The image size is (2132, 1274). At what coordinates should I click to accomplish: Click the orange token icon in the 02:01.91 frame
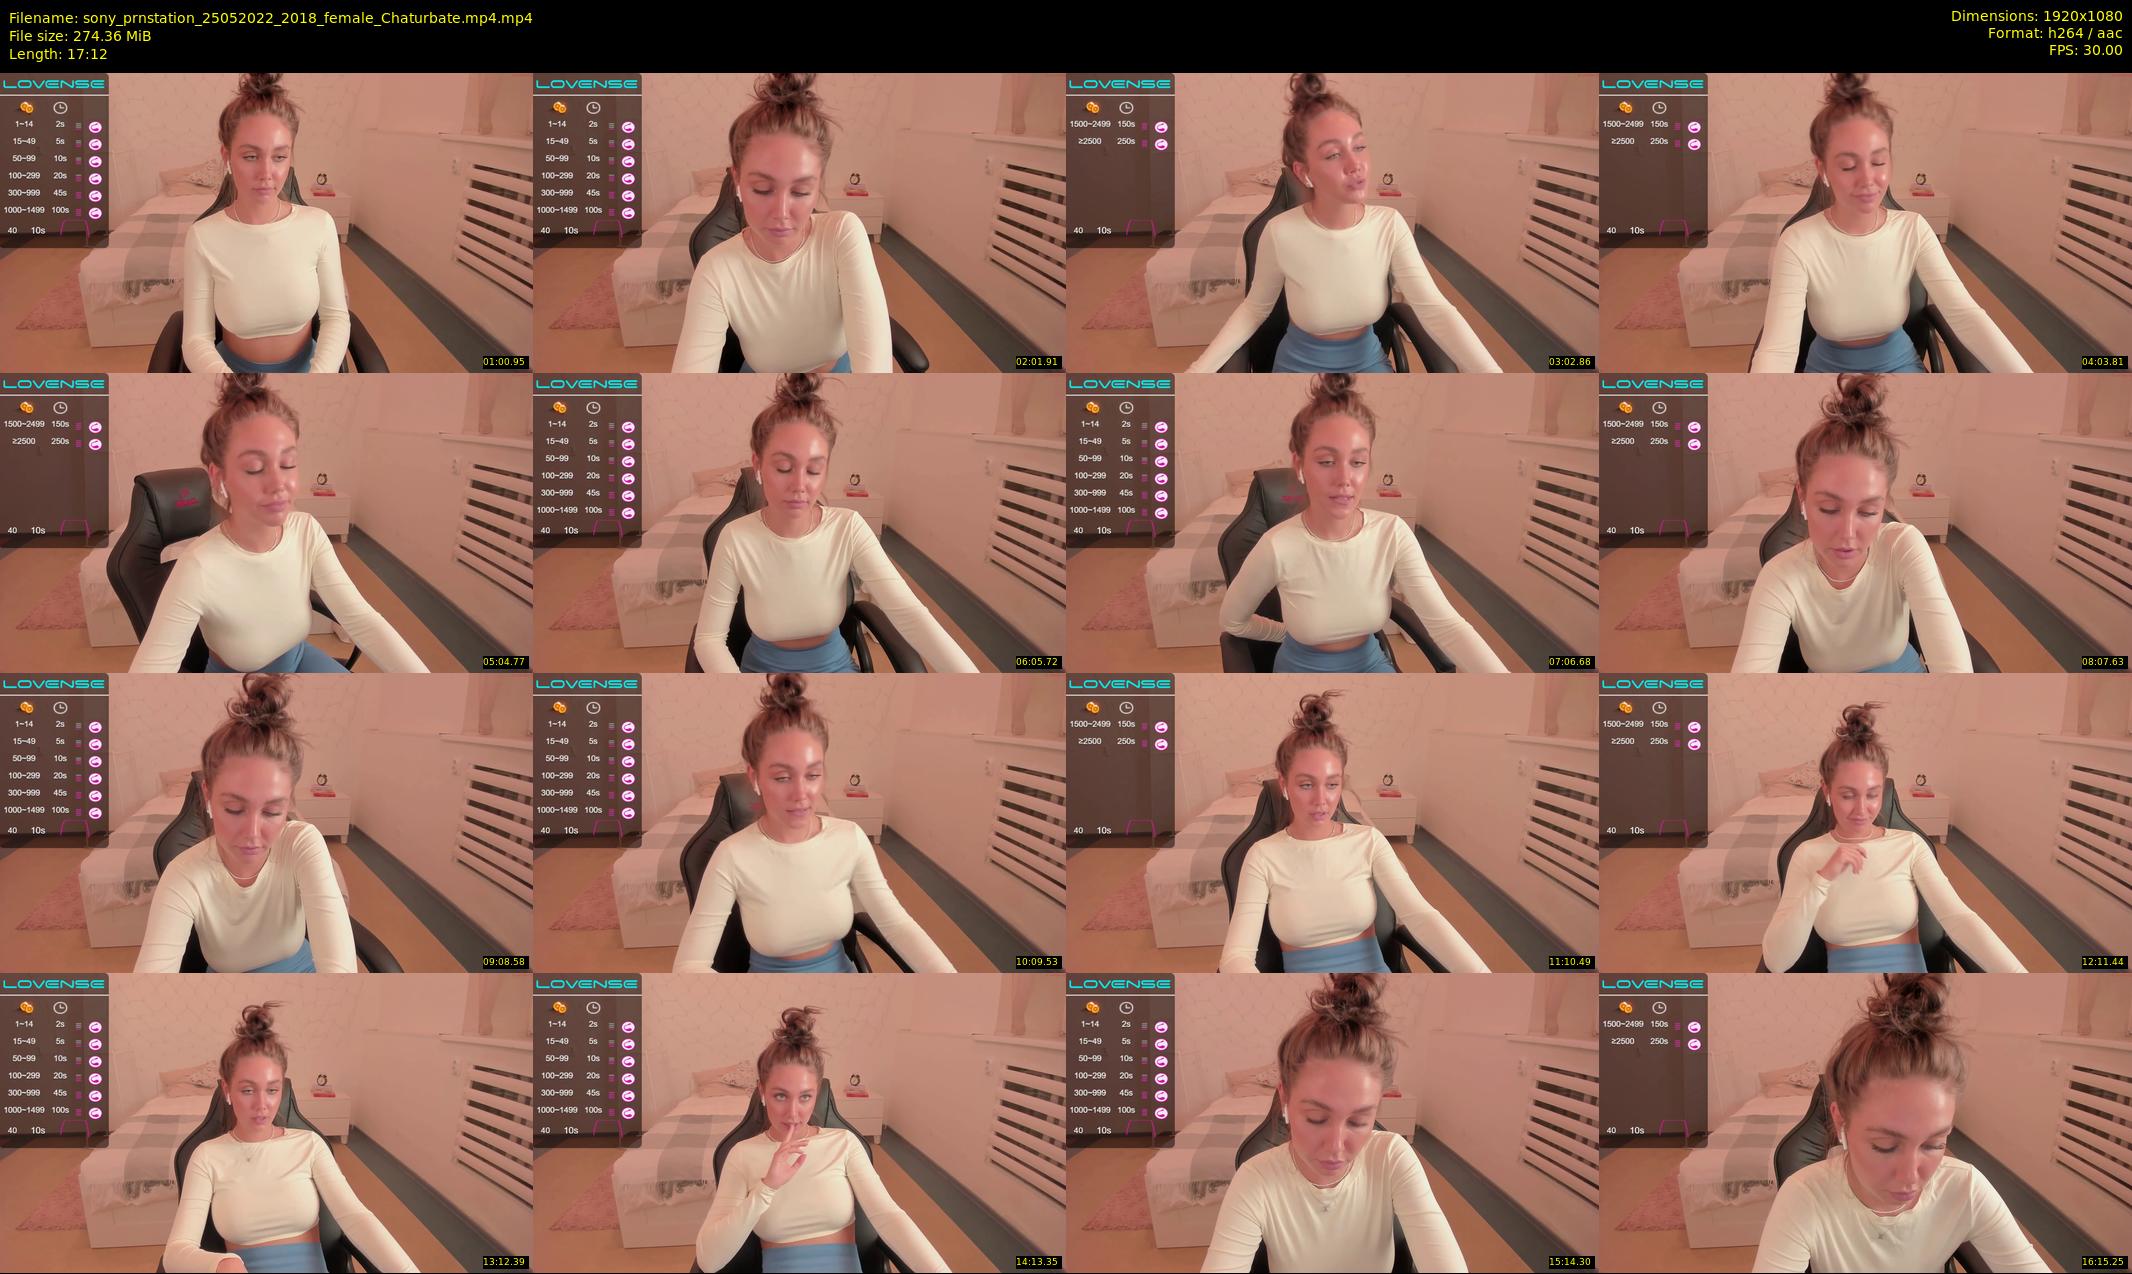tap(559, 107)
